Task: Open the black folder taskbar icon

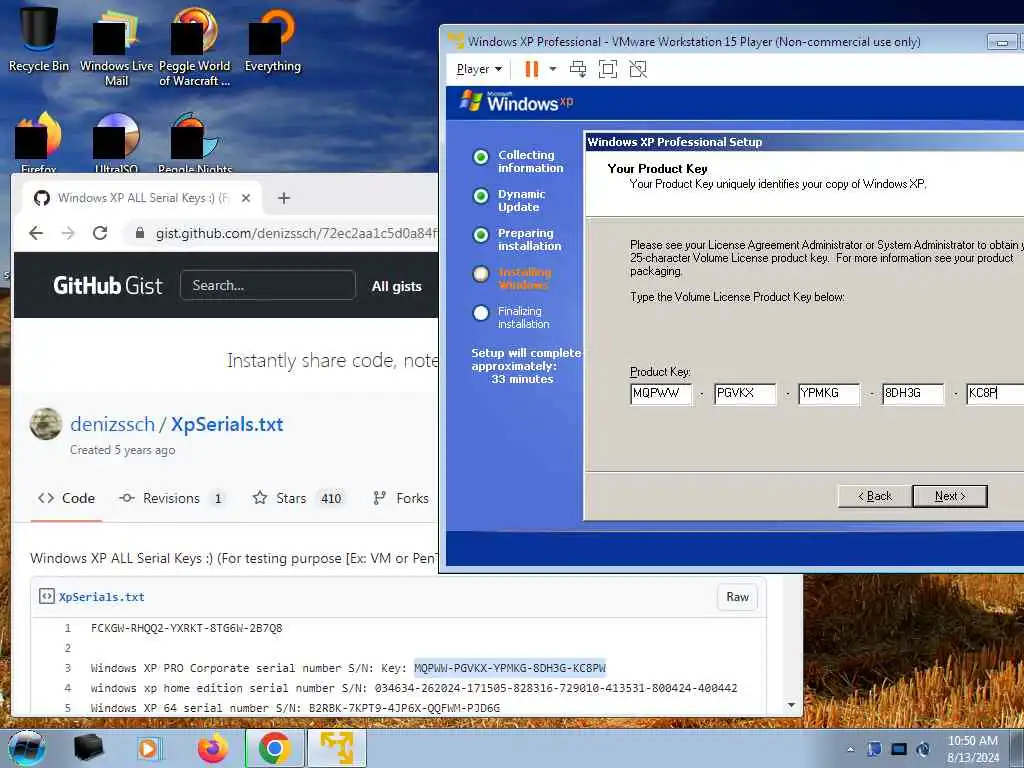Action: (x=89, y=748)
